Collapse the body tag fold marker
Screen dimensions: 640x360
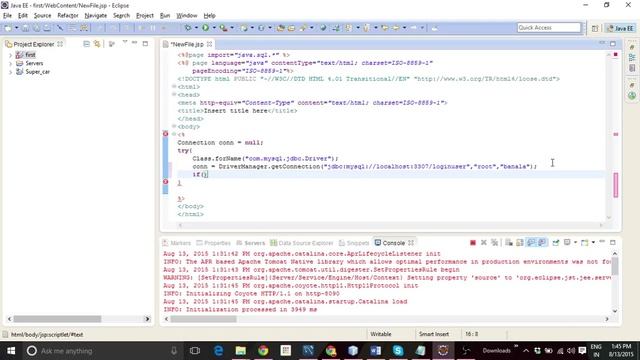pos(174,126)
